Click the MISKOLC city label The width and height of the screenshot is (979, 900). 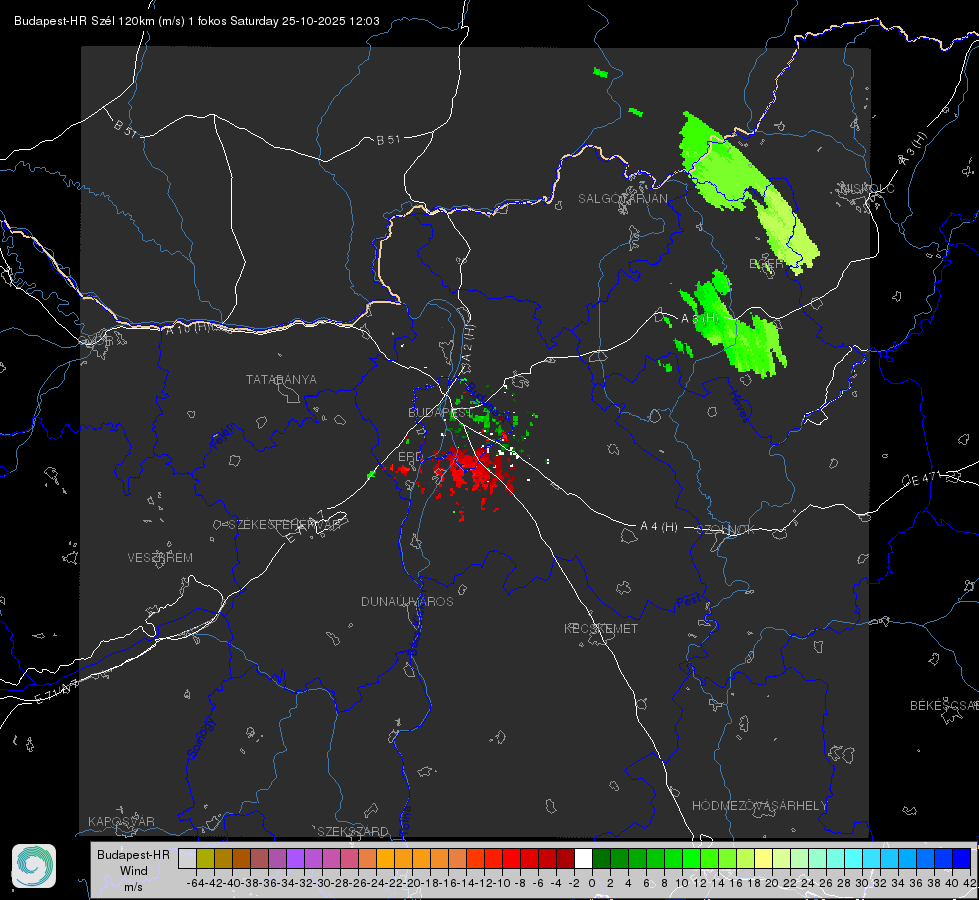tap(867, 188)
